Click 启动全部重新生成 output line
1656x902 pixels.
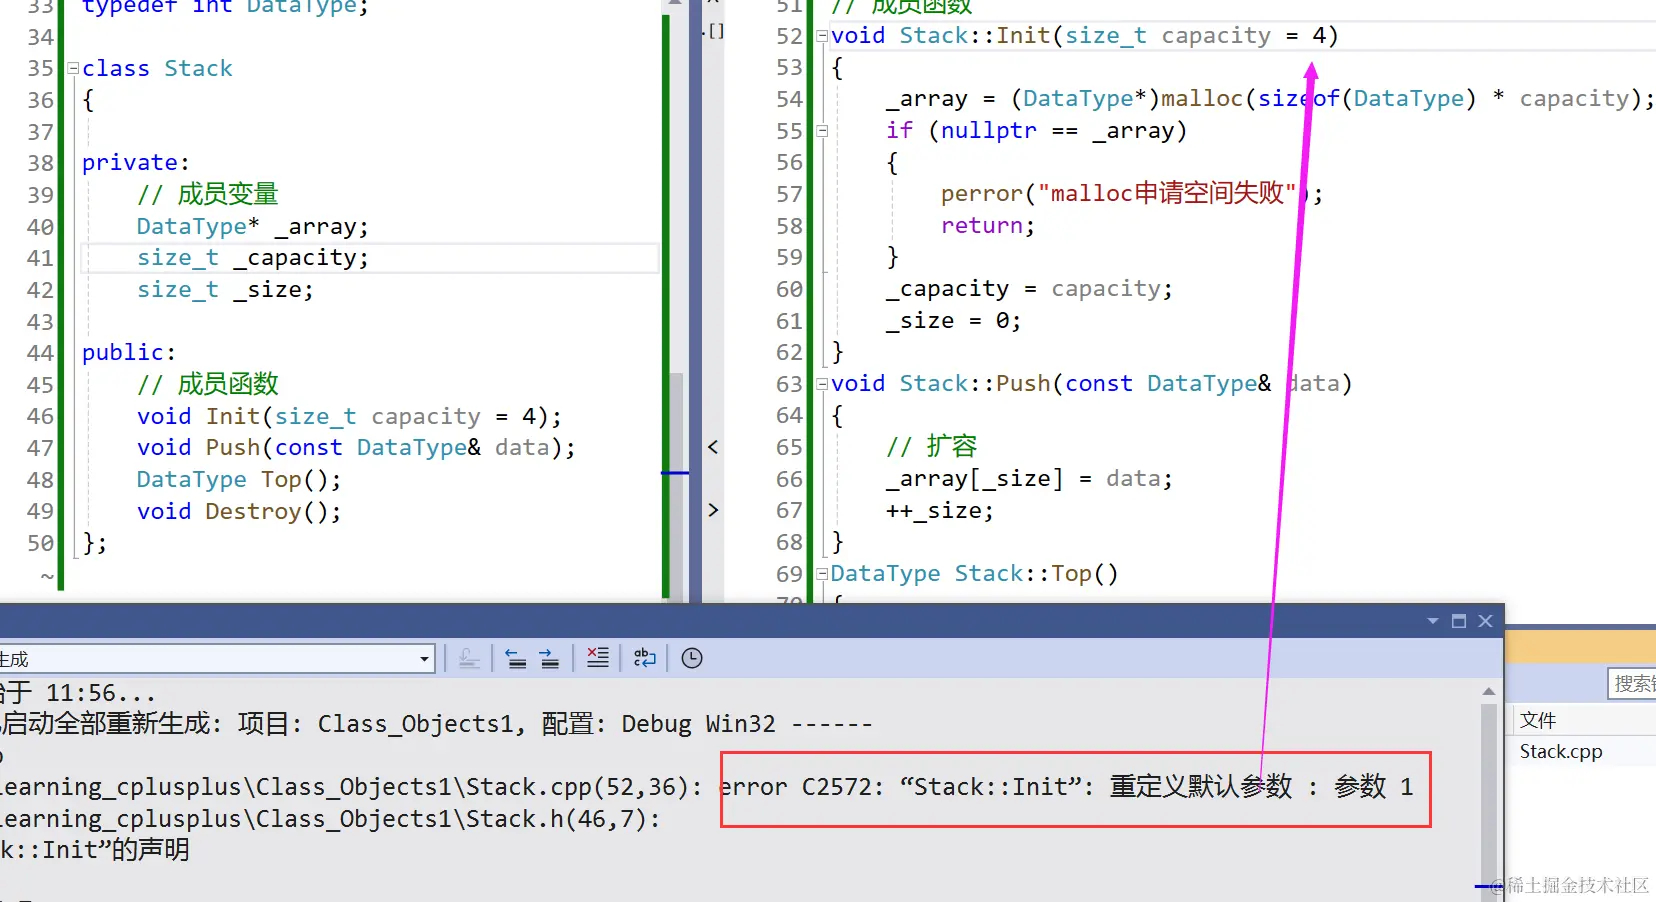[437, 724]
